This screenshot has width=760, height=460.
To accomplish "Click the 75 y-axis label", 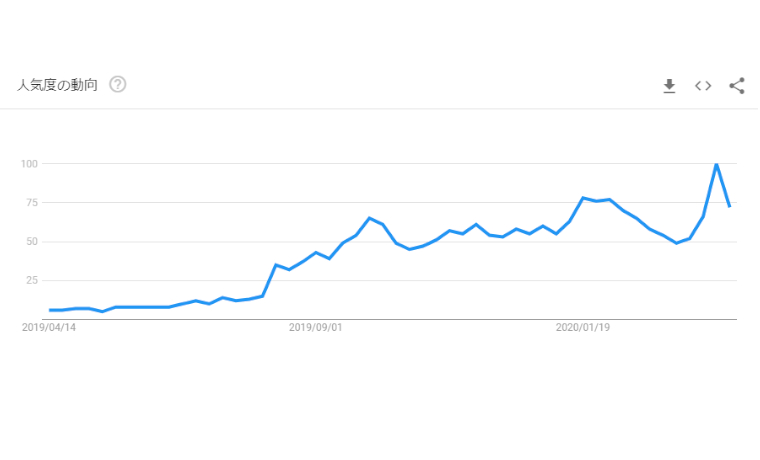I will pyautogui.click(x=30, y=203).
